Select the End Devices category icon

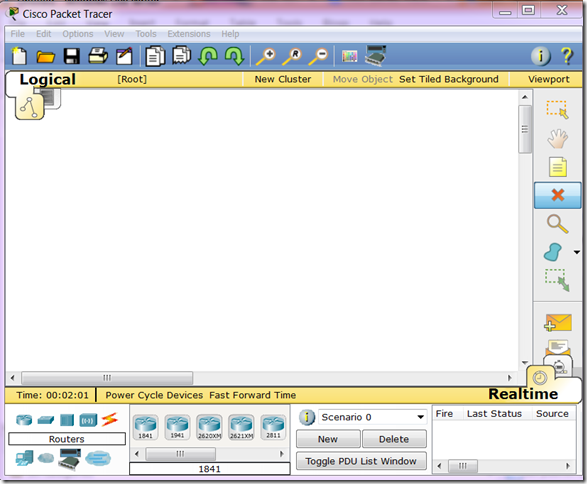[24, 458]
